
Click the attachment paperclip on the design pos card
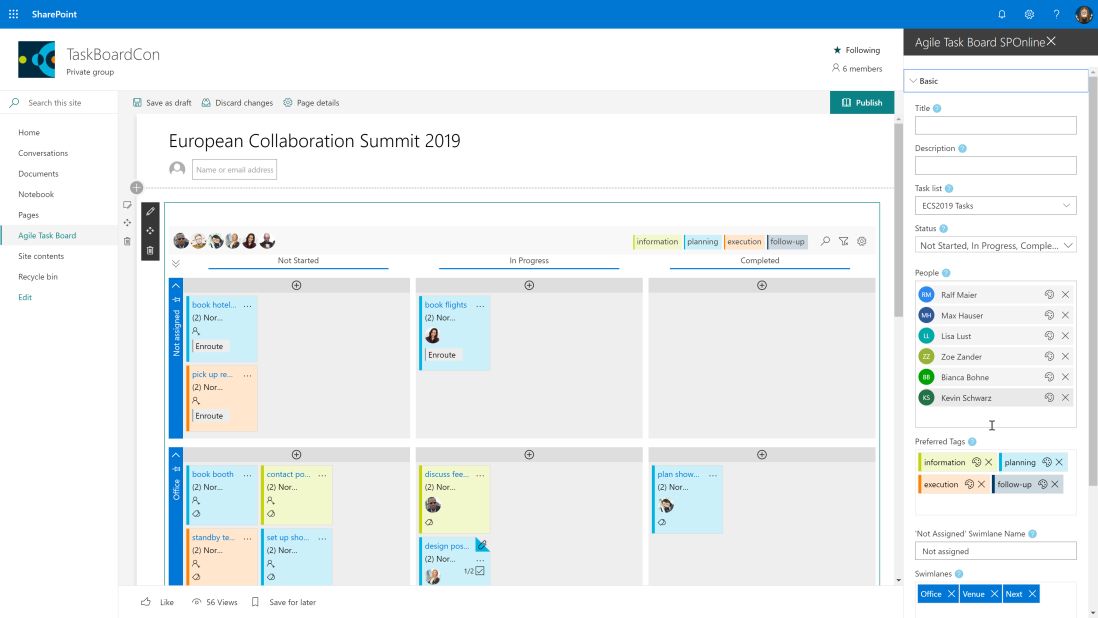click(482, 545)
